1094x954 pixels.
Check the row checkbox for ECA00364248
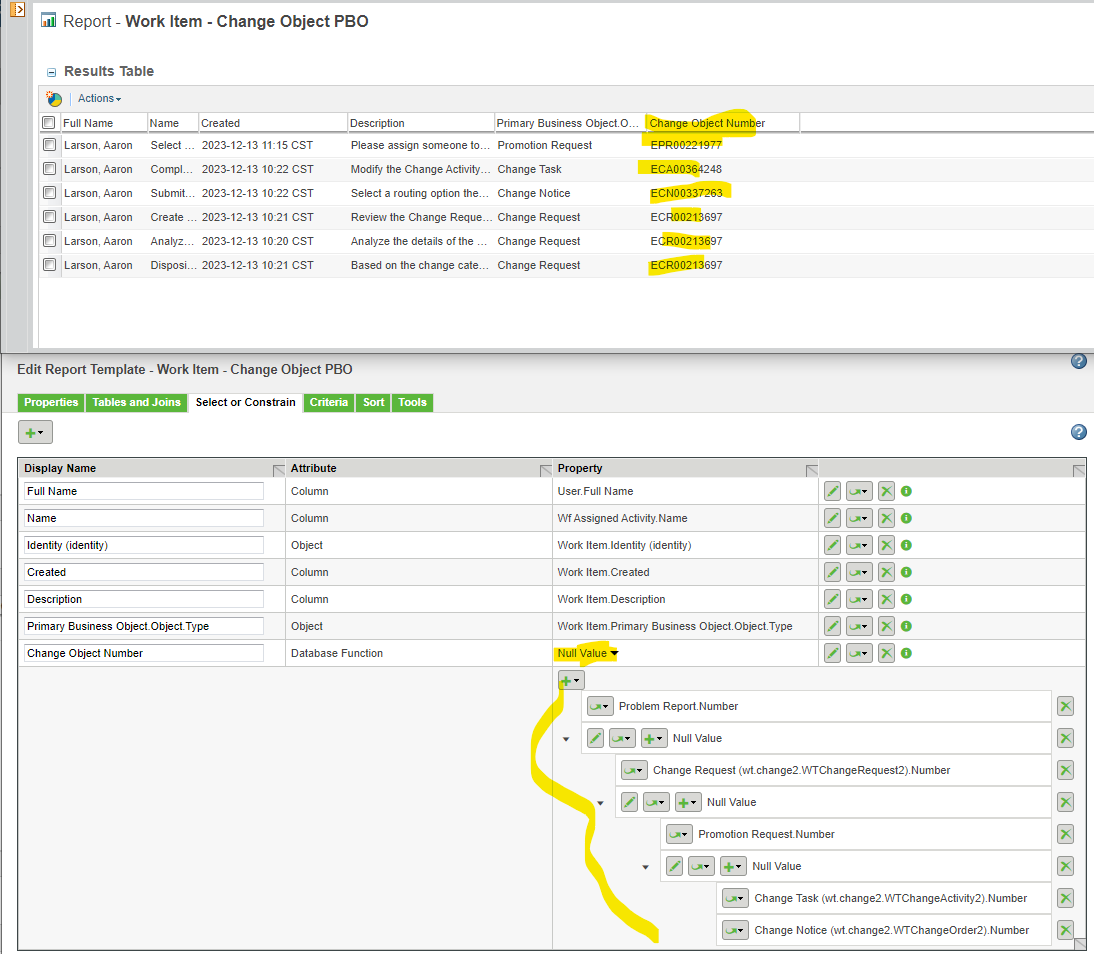point(48,169)
